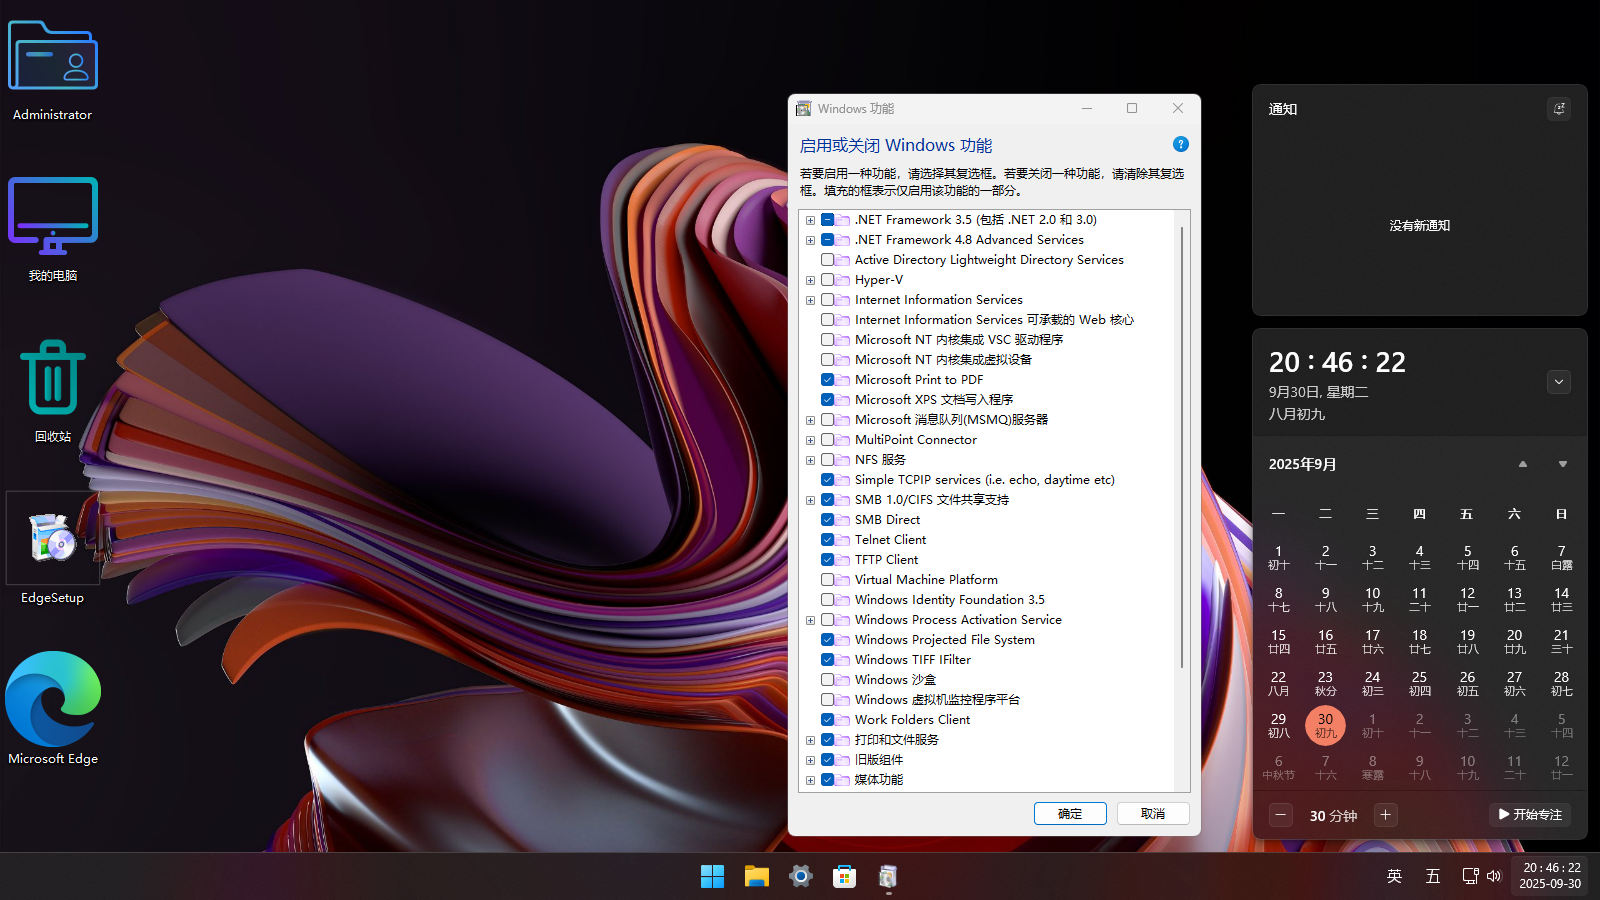Screen dimensions: 1600x900
Task: Open the Windows Start button
Action: pos(712,877)
